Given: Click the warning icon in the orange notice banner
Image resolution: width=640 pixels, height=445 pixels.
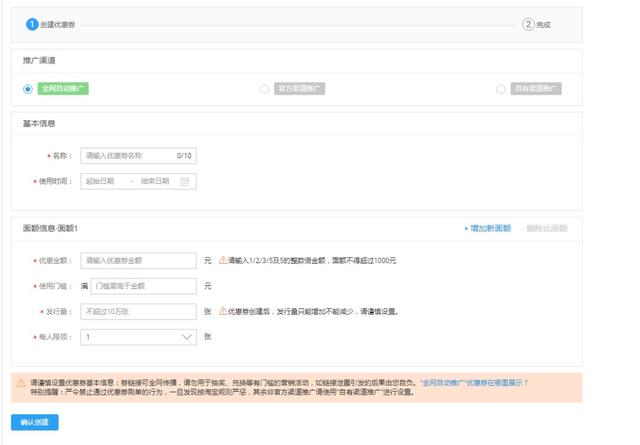Looking at the screenshot, I should (21, 383).
